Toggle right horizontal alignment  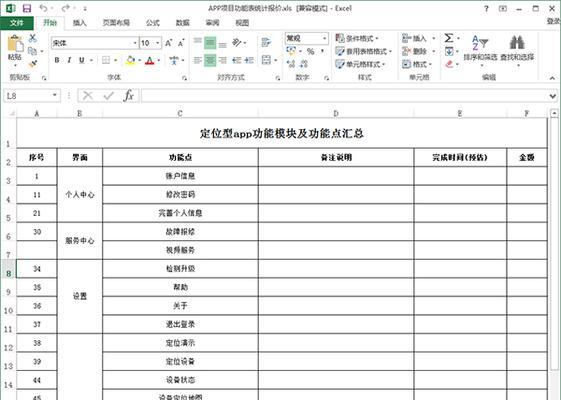coord(223,60)
